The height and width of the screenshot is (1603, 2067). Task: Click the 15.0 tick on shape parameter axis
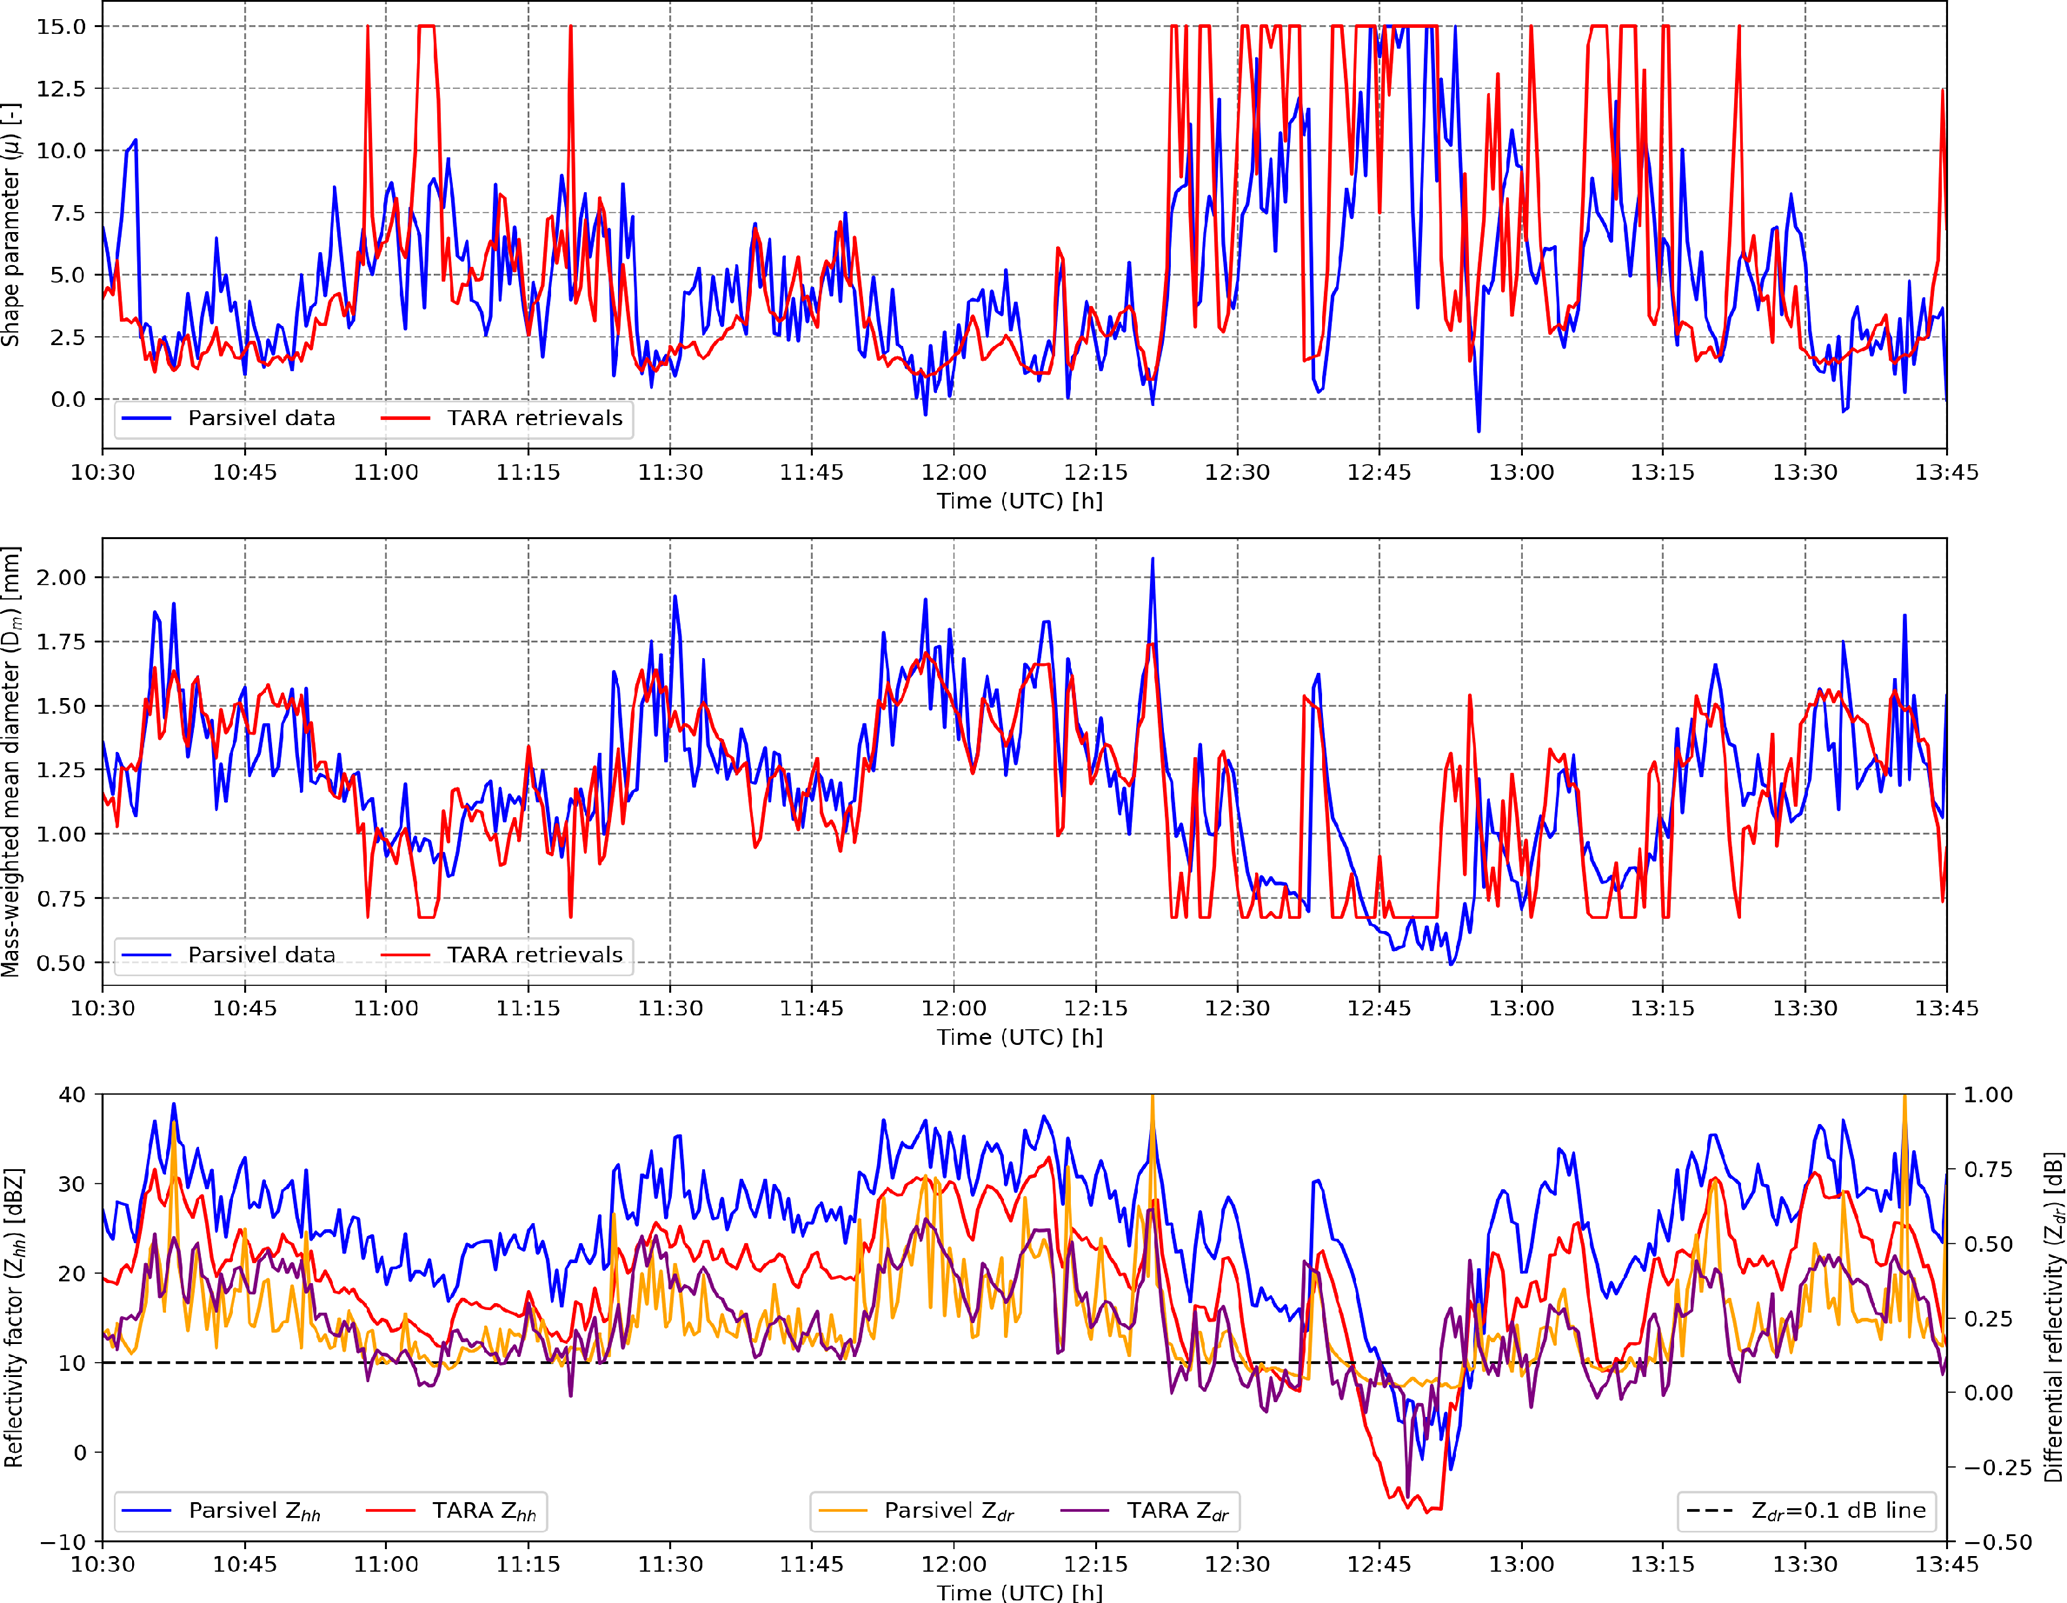[x=62, y=26]
